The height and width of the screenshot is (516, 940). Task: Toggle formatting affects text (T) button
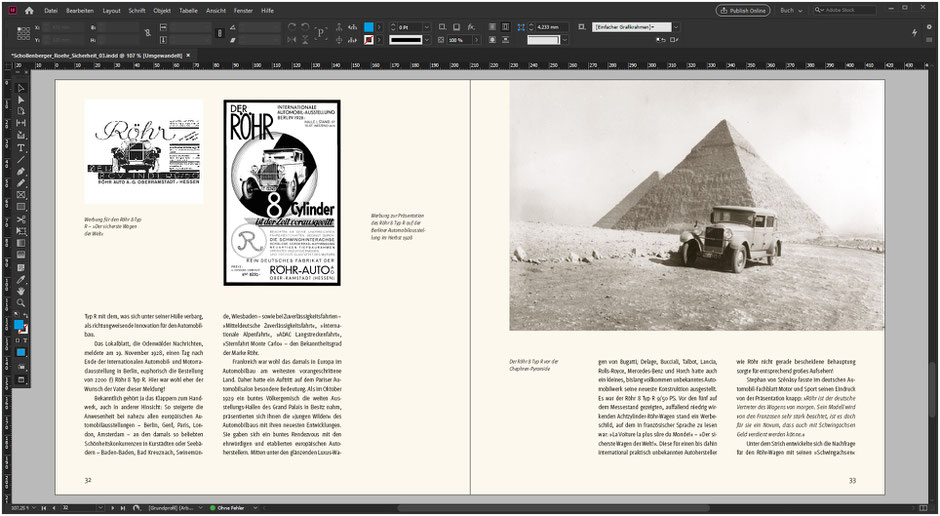pyautogui.click(x=25, y=340)
